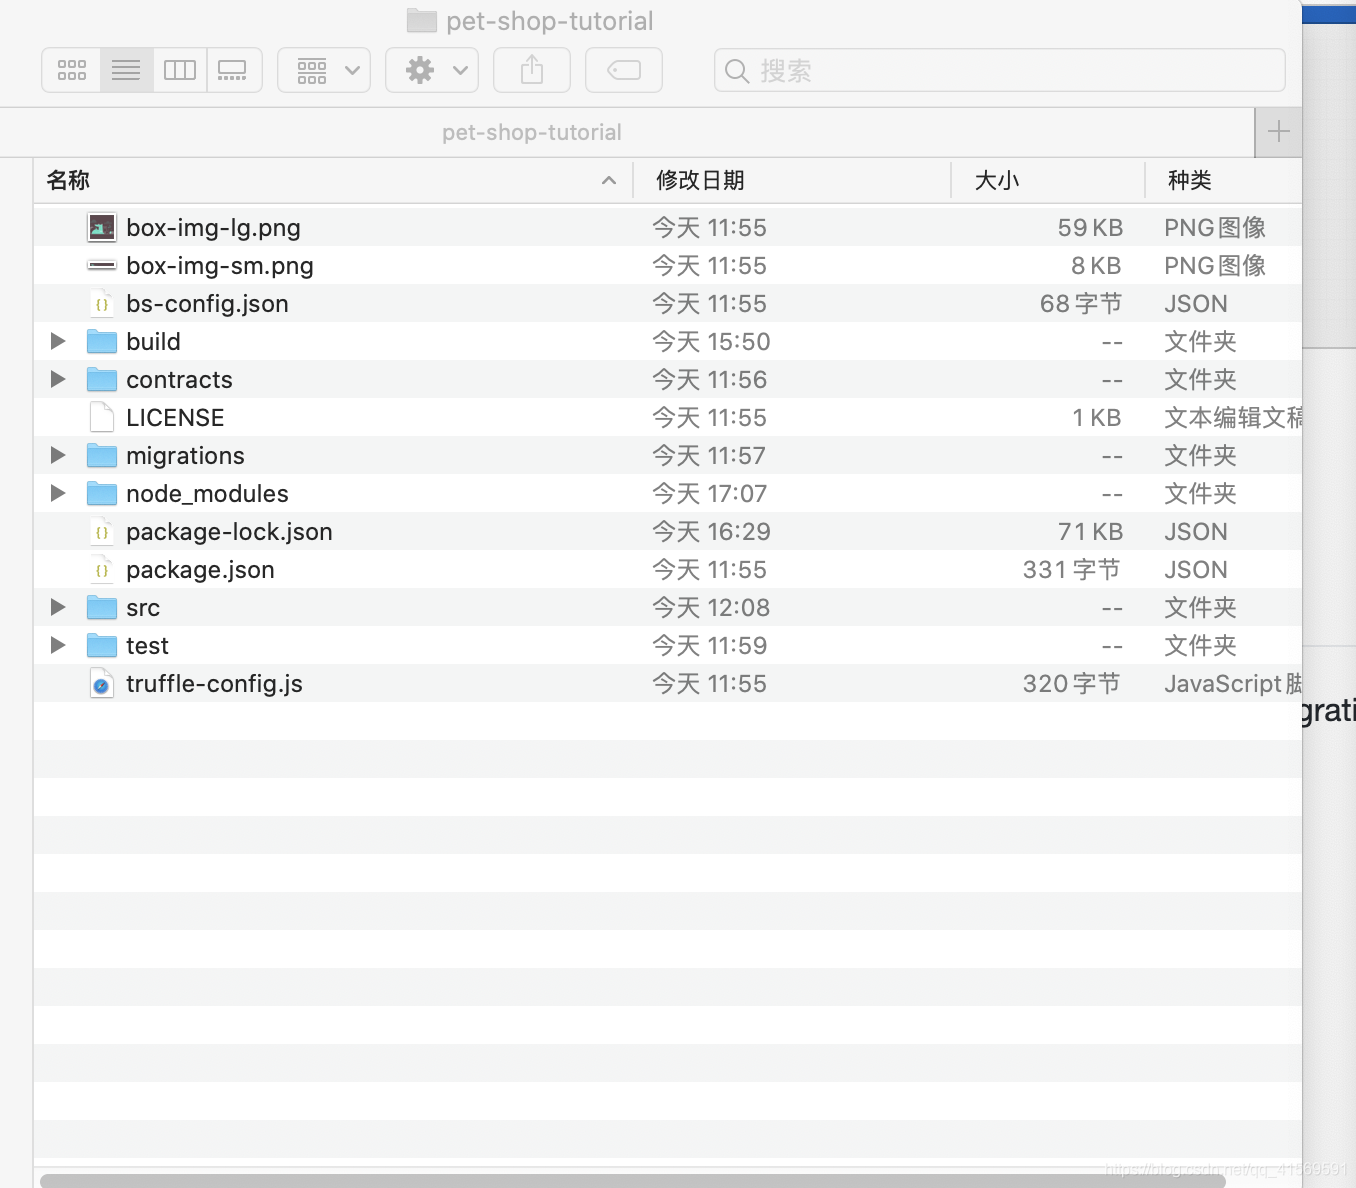Expand the node_modules folder
Image resolution: width=1356 pixels, height=1188 pixels.
(x=58, y=493)
